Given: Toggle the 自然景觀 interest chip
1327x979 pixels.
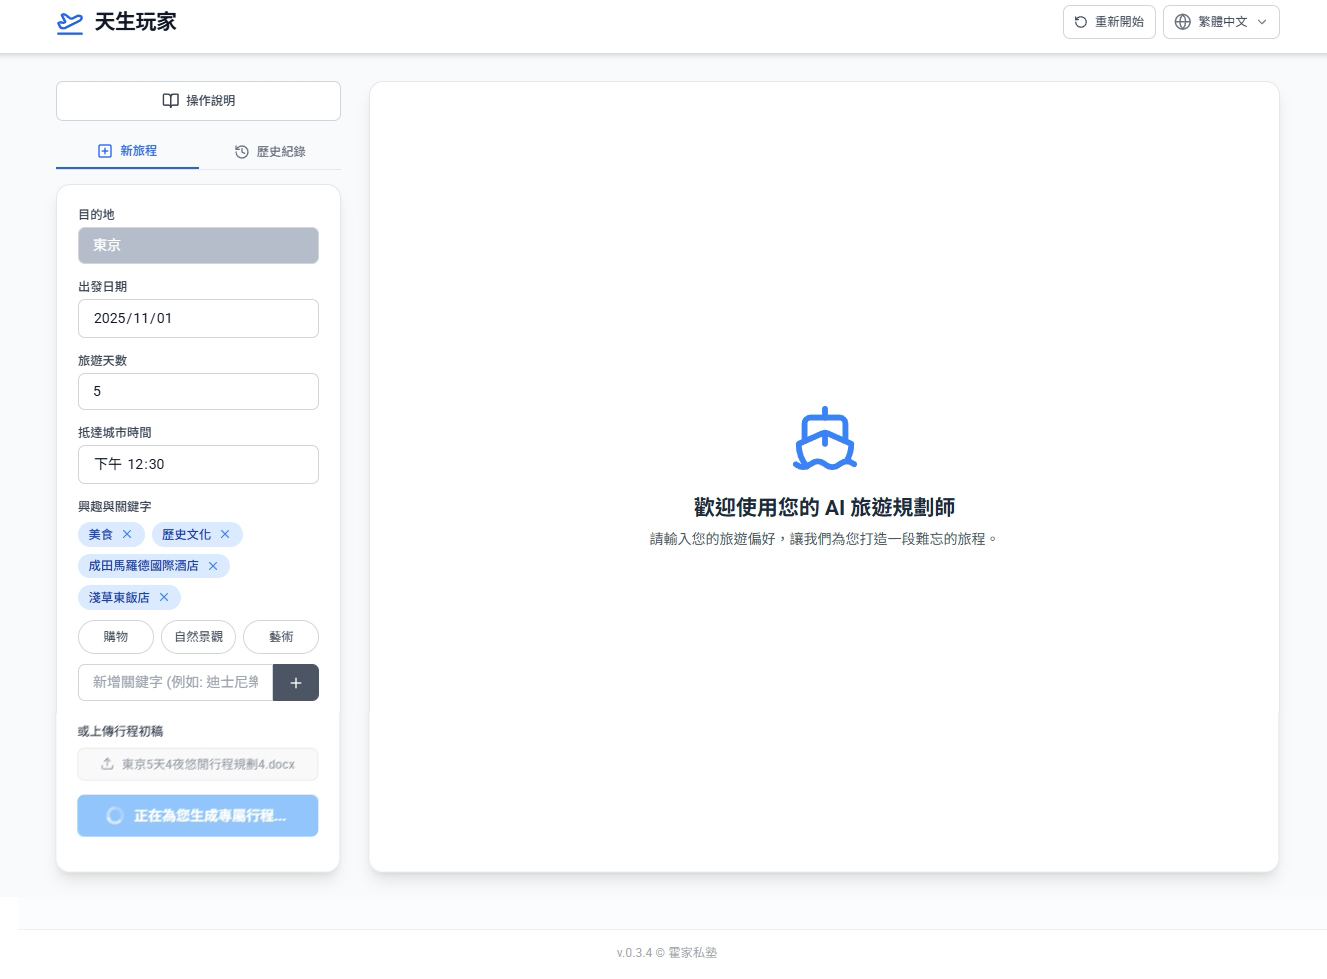Looking at the screenshot, I should (x=198, y=637).
